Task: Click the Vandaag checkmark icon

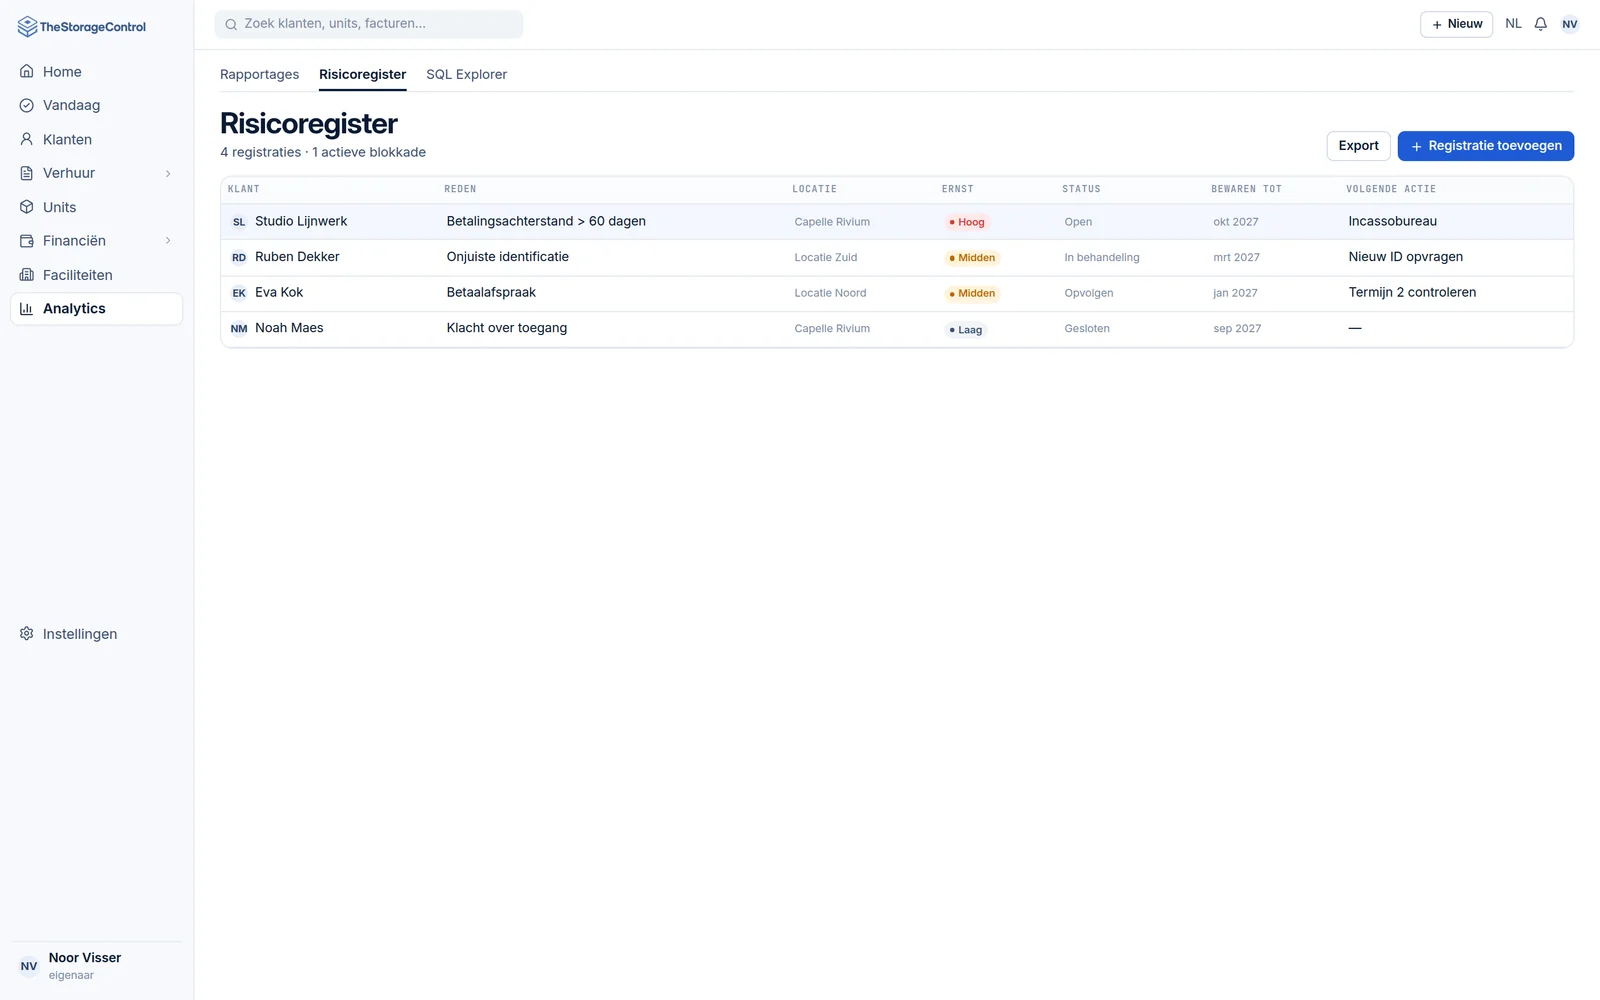Action: click(x=27, y=105)
